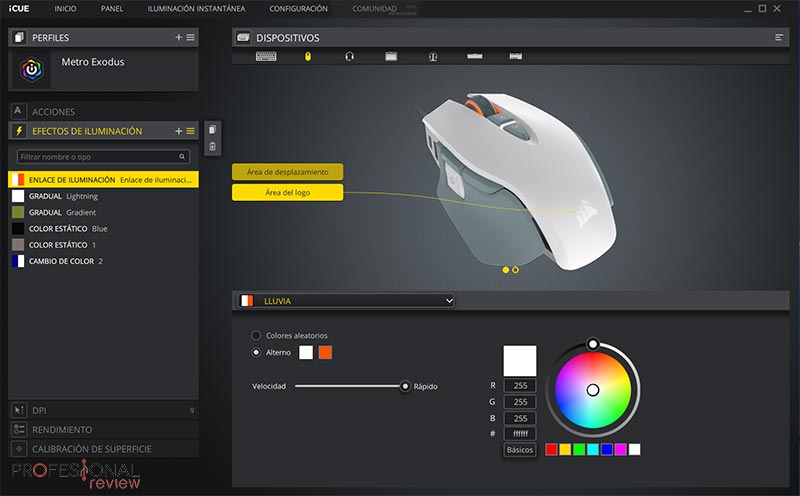This screenshot has width=800, height=496.
Task: Open the Configuración tab
Action: pos(298,9)
